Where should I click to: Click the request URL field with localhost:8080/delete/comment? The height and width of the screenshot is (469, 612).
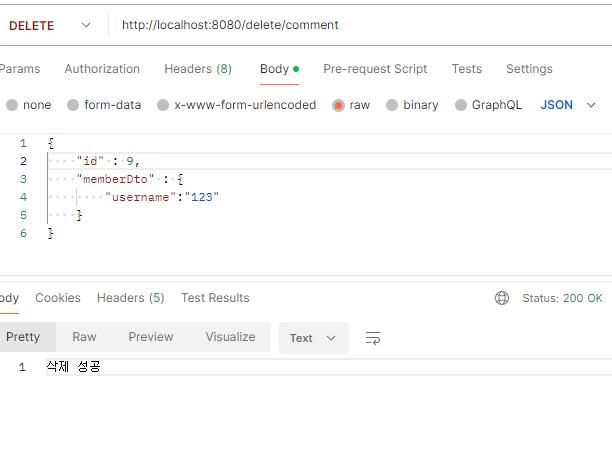tap(230, 25)
